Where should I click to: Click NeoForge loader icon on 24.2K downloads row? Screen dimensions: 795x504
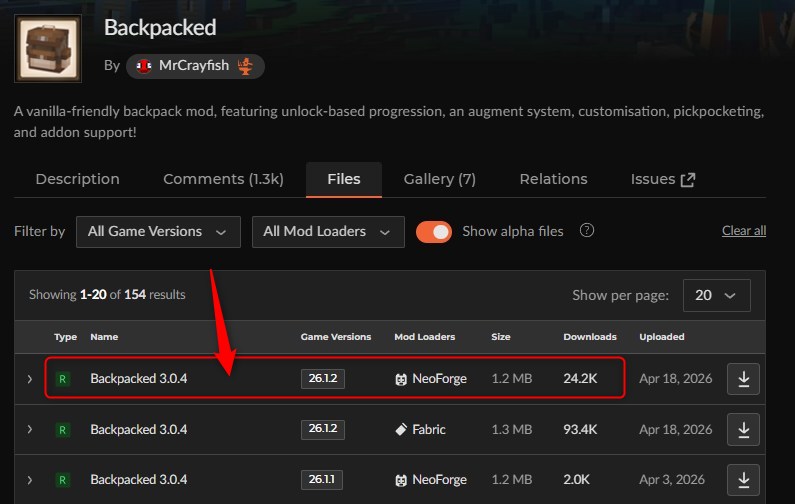tap(401, 379)
